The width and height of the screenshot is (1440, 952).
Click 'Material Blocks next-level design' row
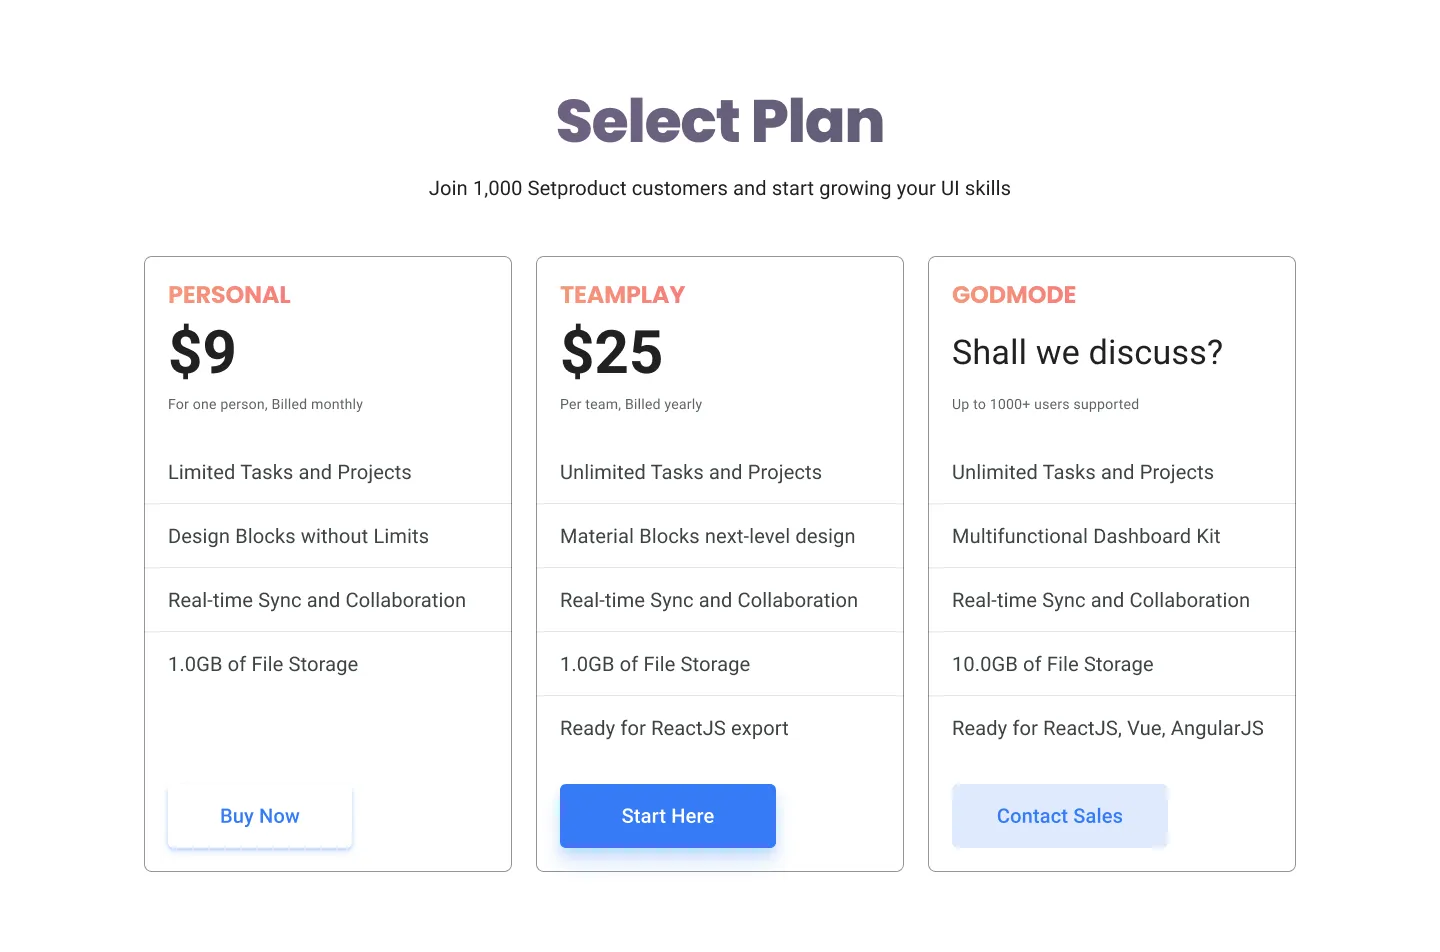(707, 536)
